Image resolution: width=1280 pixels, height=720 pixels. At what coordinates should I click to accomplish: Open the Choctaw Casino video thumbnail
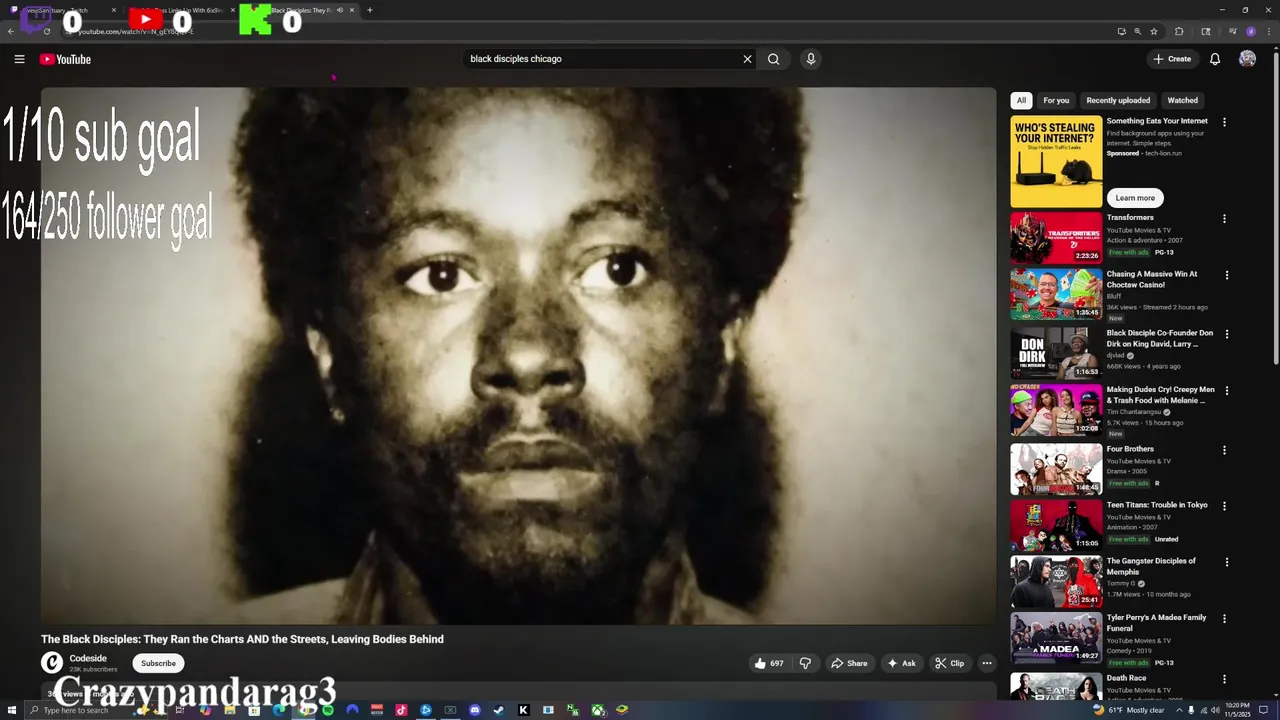[1056, 294]
